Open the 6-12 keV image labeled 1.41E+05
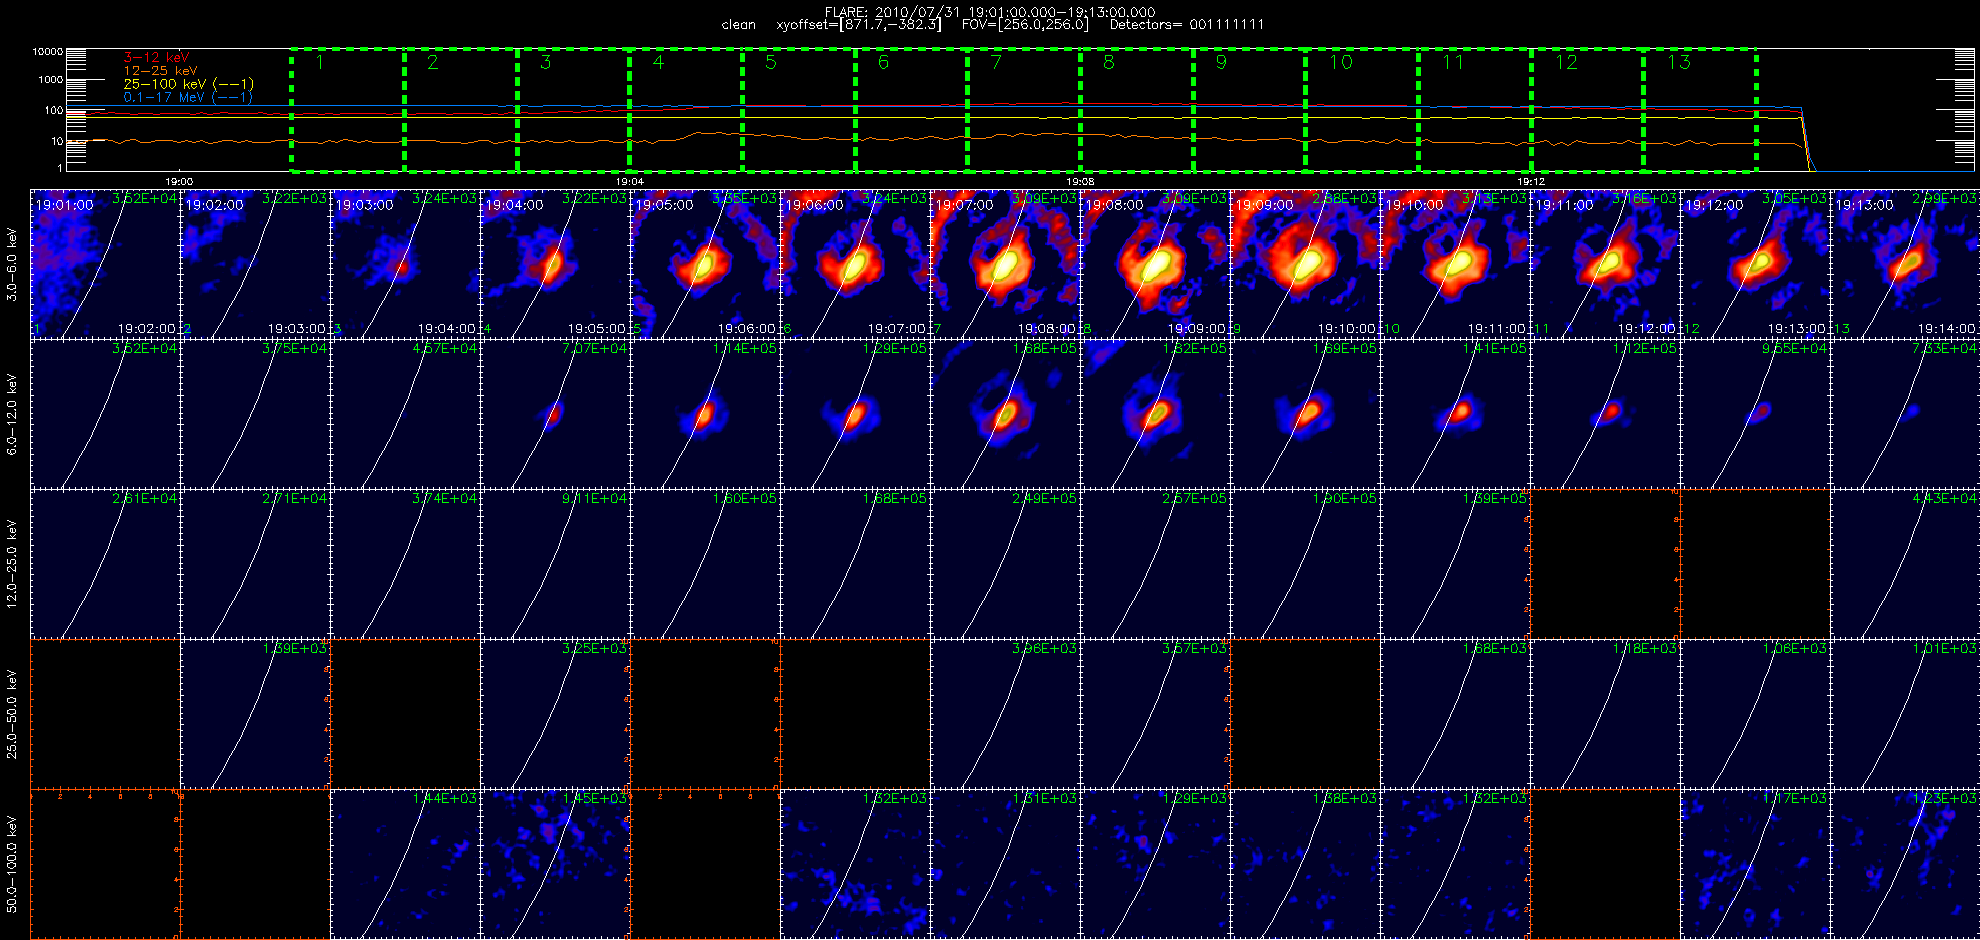The image size is (1980, 940). [1455, 414]
